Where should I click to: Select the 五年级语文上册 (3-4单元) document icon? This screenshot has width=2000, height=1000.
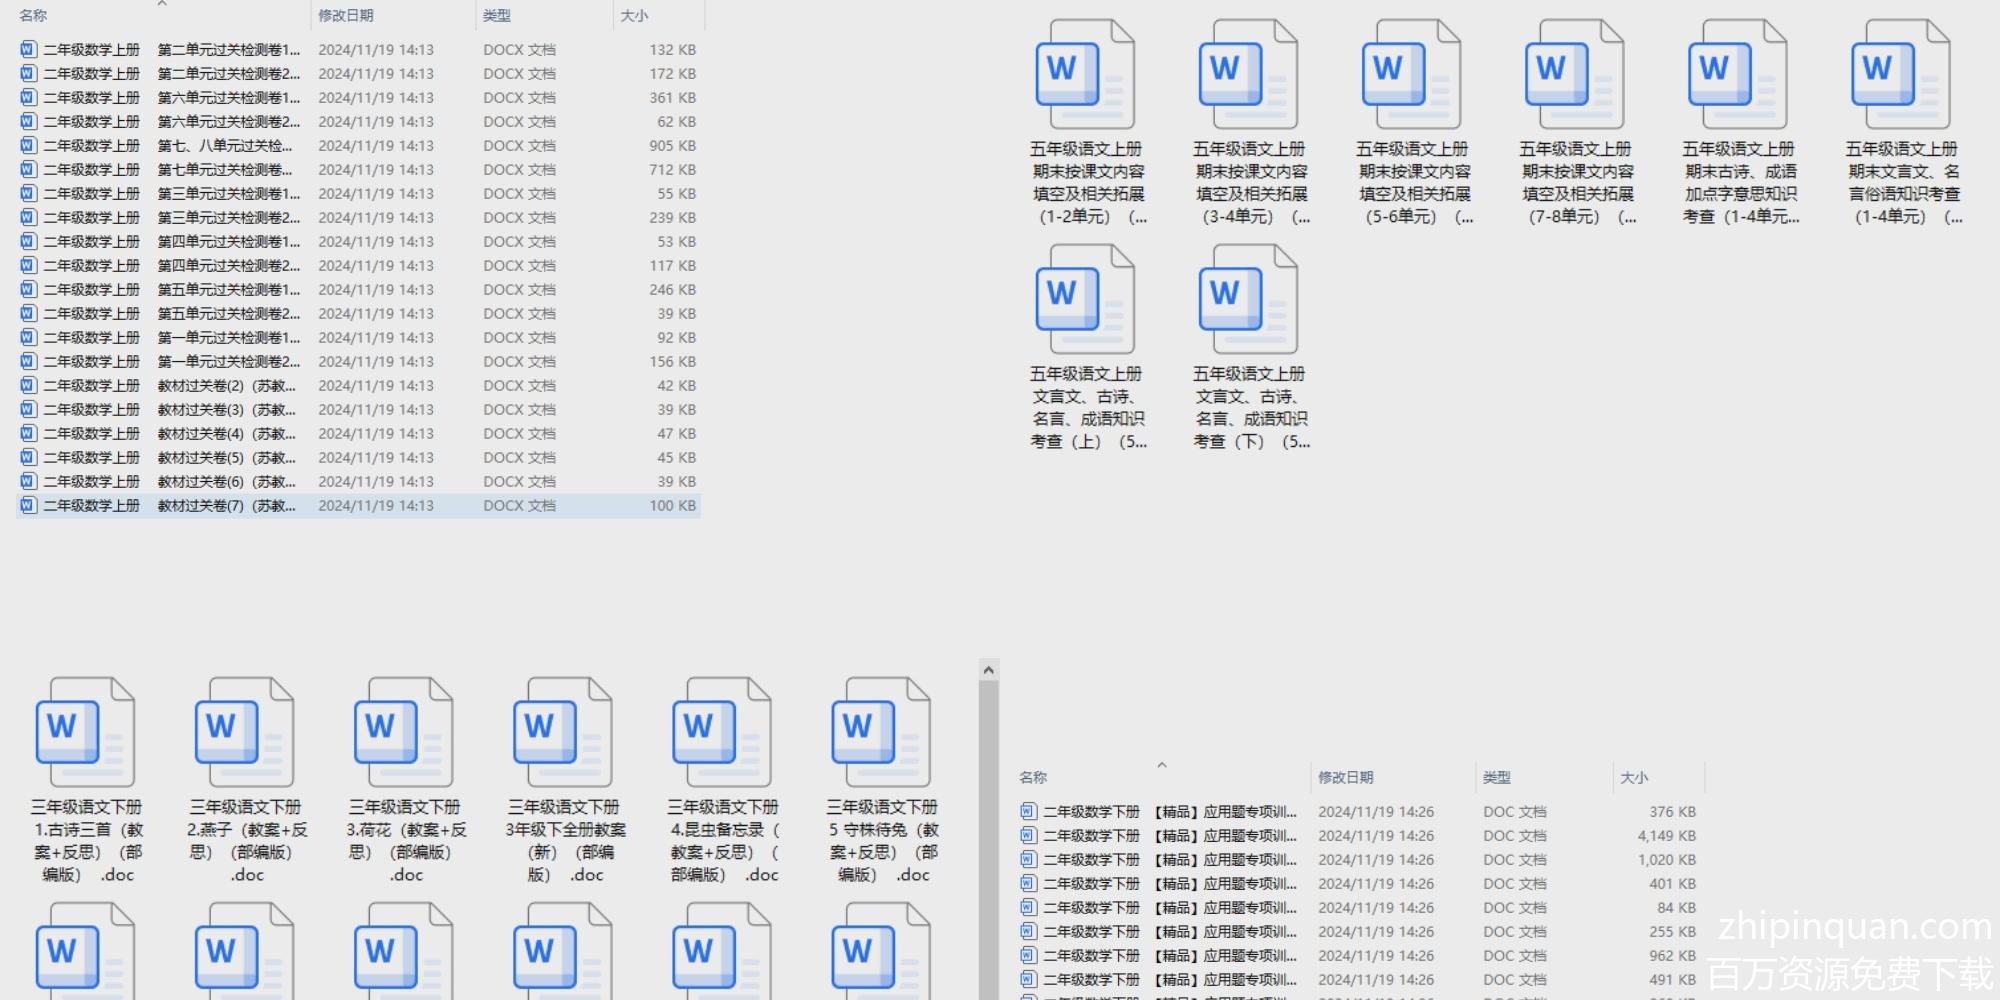pyautogui.click(x=1247, y=76)
